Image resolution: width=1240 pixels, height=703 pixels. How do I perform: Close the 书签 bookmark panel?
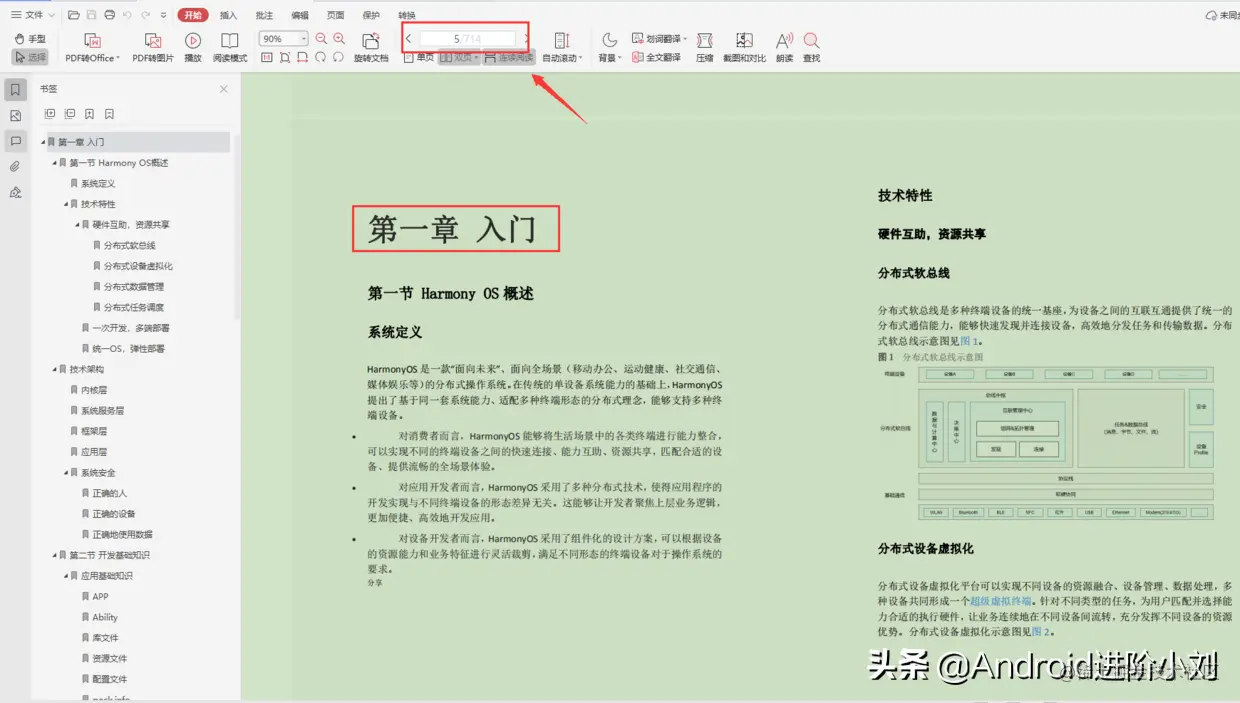click(224, 89)
